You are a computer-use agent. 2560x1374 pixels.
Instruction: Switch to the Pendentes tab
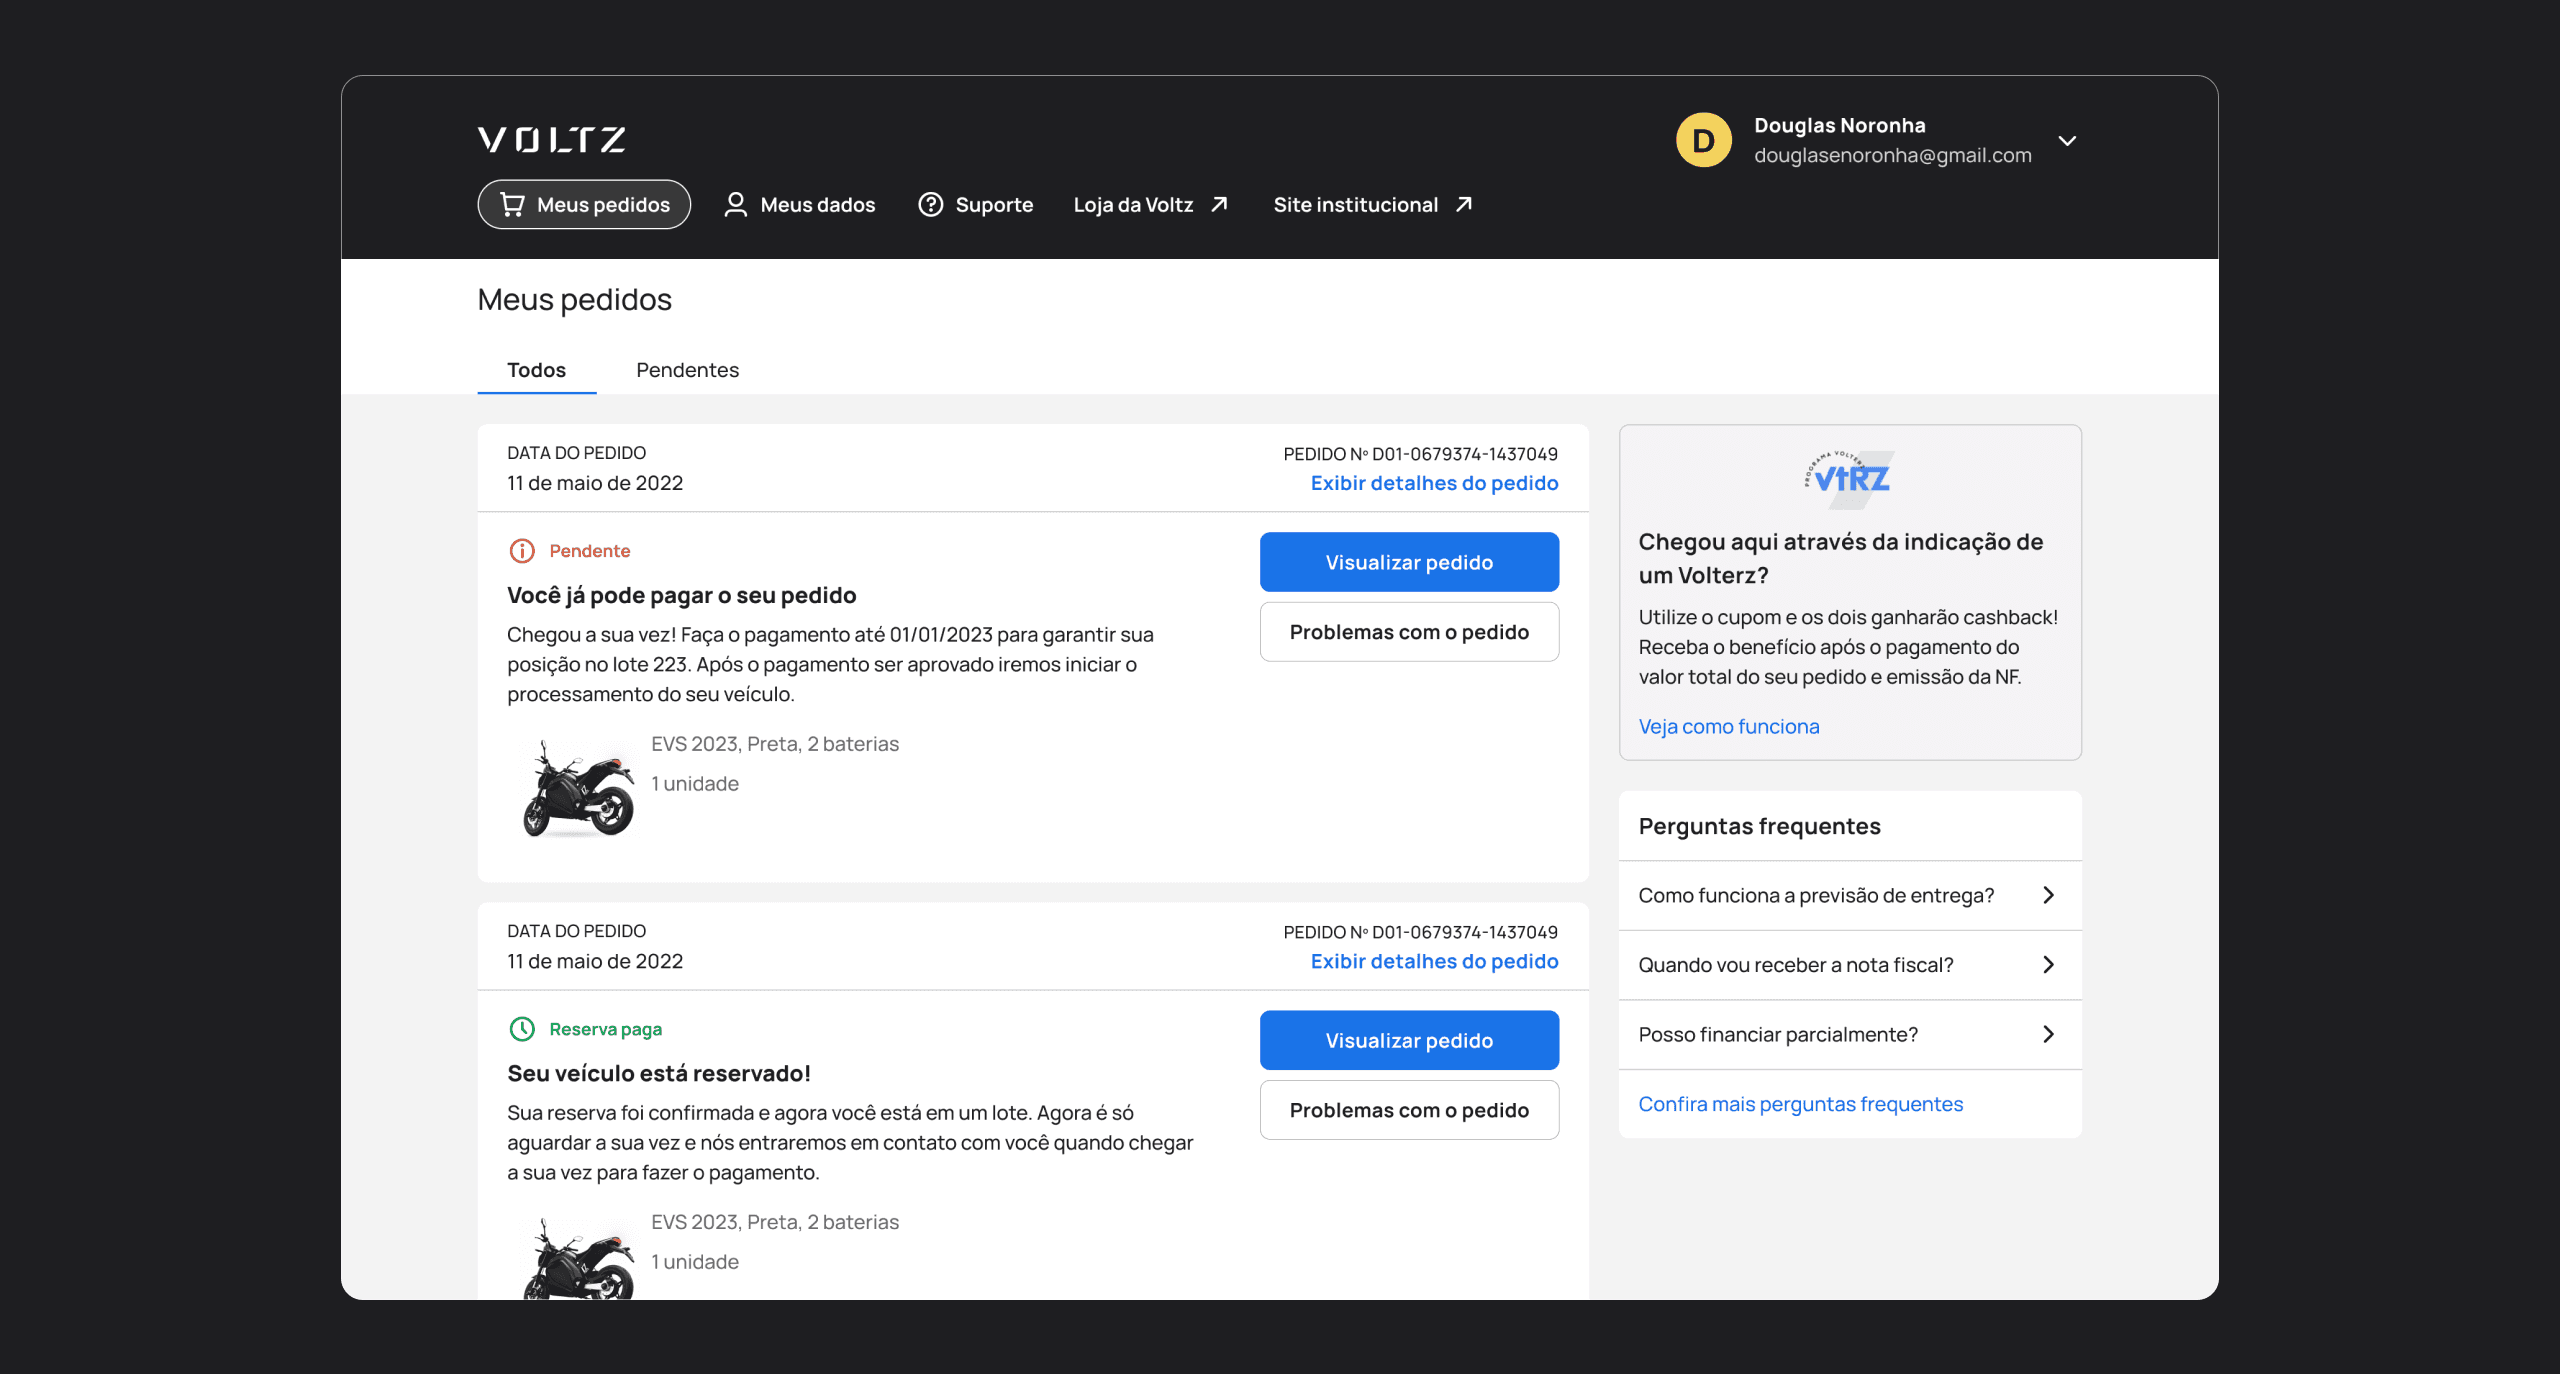click(688, 370)
